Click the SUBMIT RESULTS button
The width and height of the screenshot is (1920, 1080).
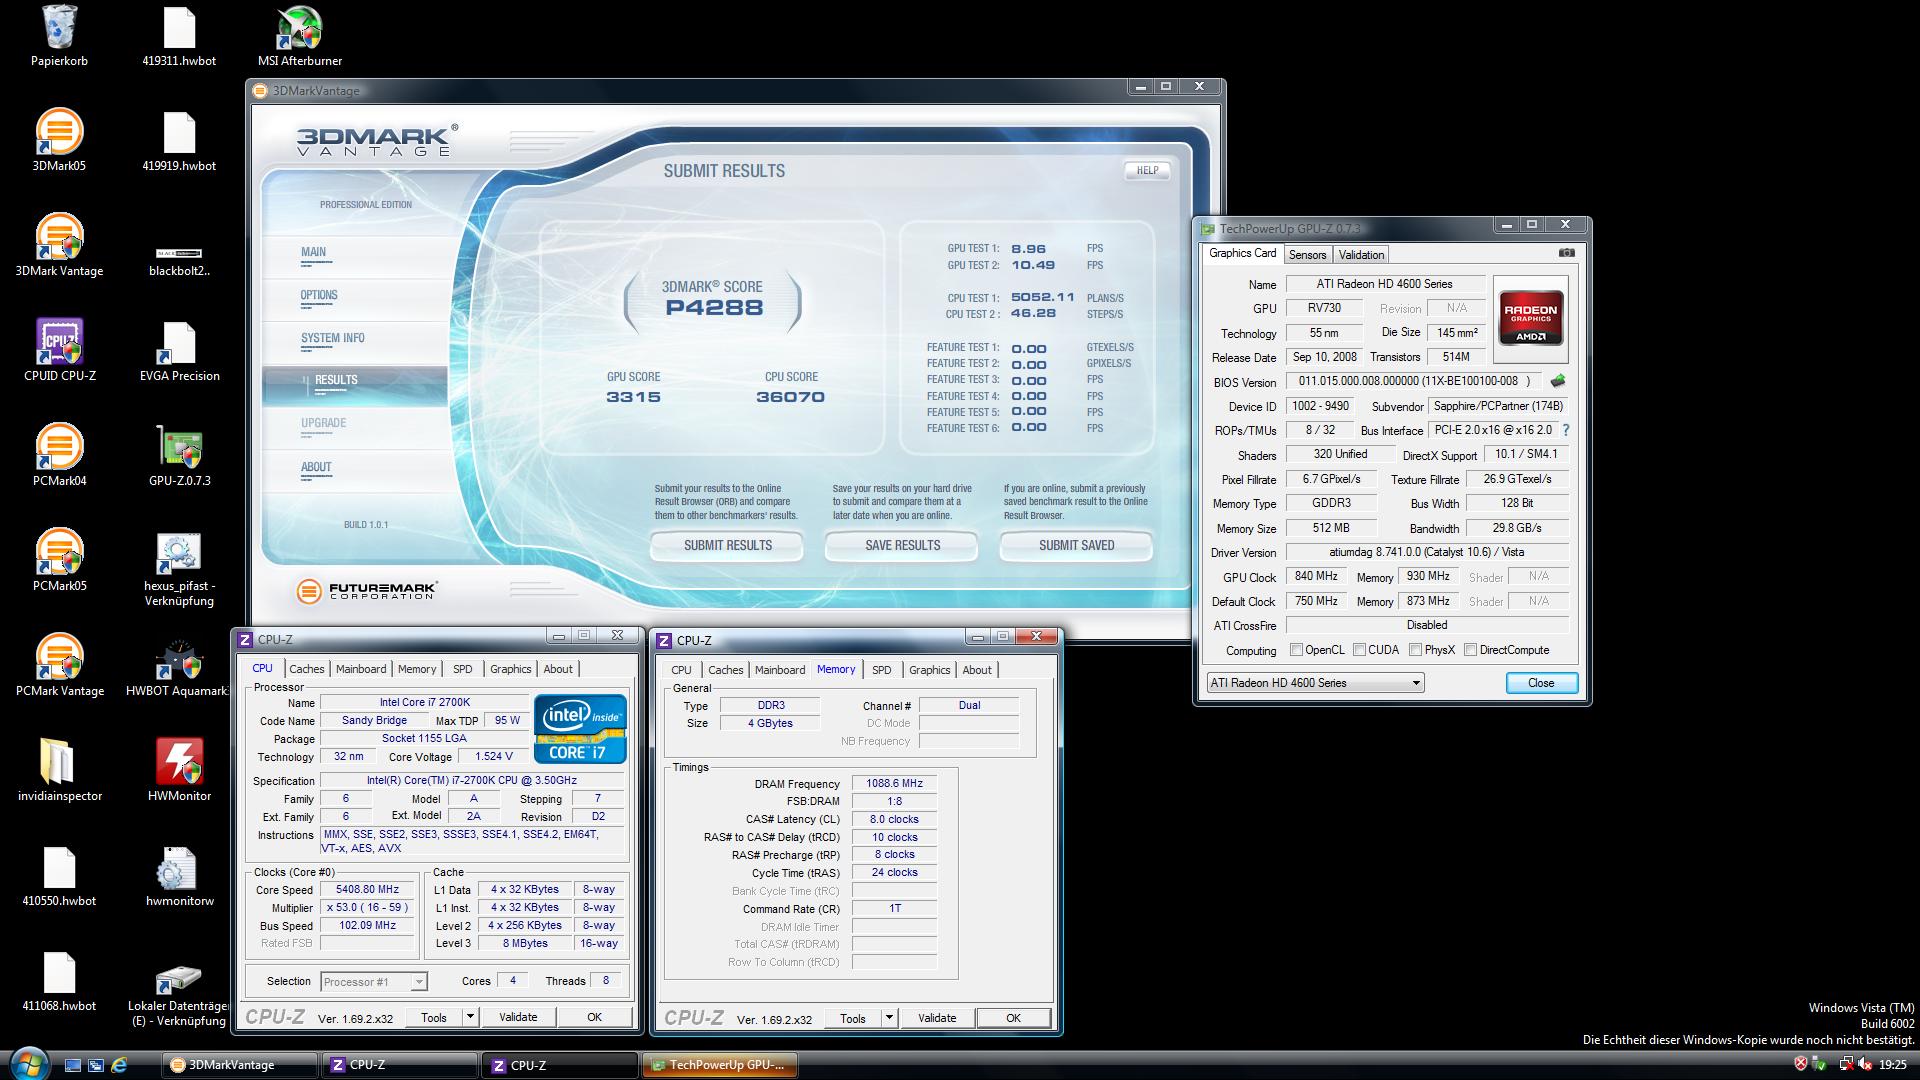(727, 546)
